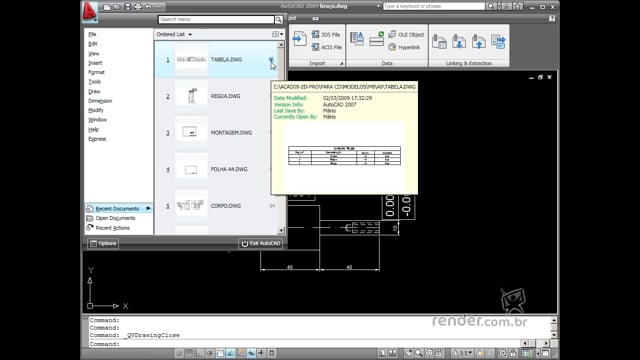Click the REGUA.DWG thumbnail

coord(191,96)
